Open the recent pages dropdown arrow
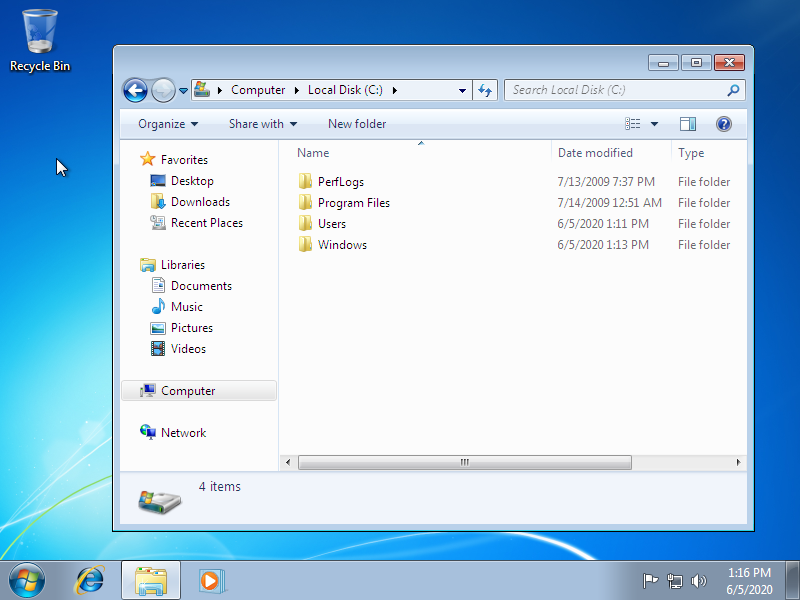800x600 pixels. click(x=183, y=91)
